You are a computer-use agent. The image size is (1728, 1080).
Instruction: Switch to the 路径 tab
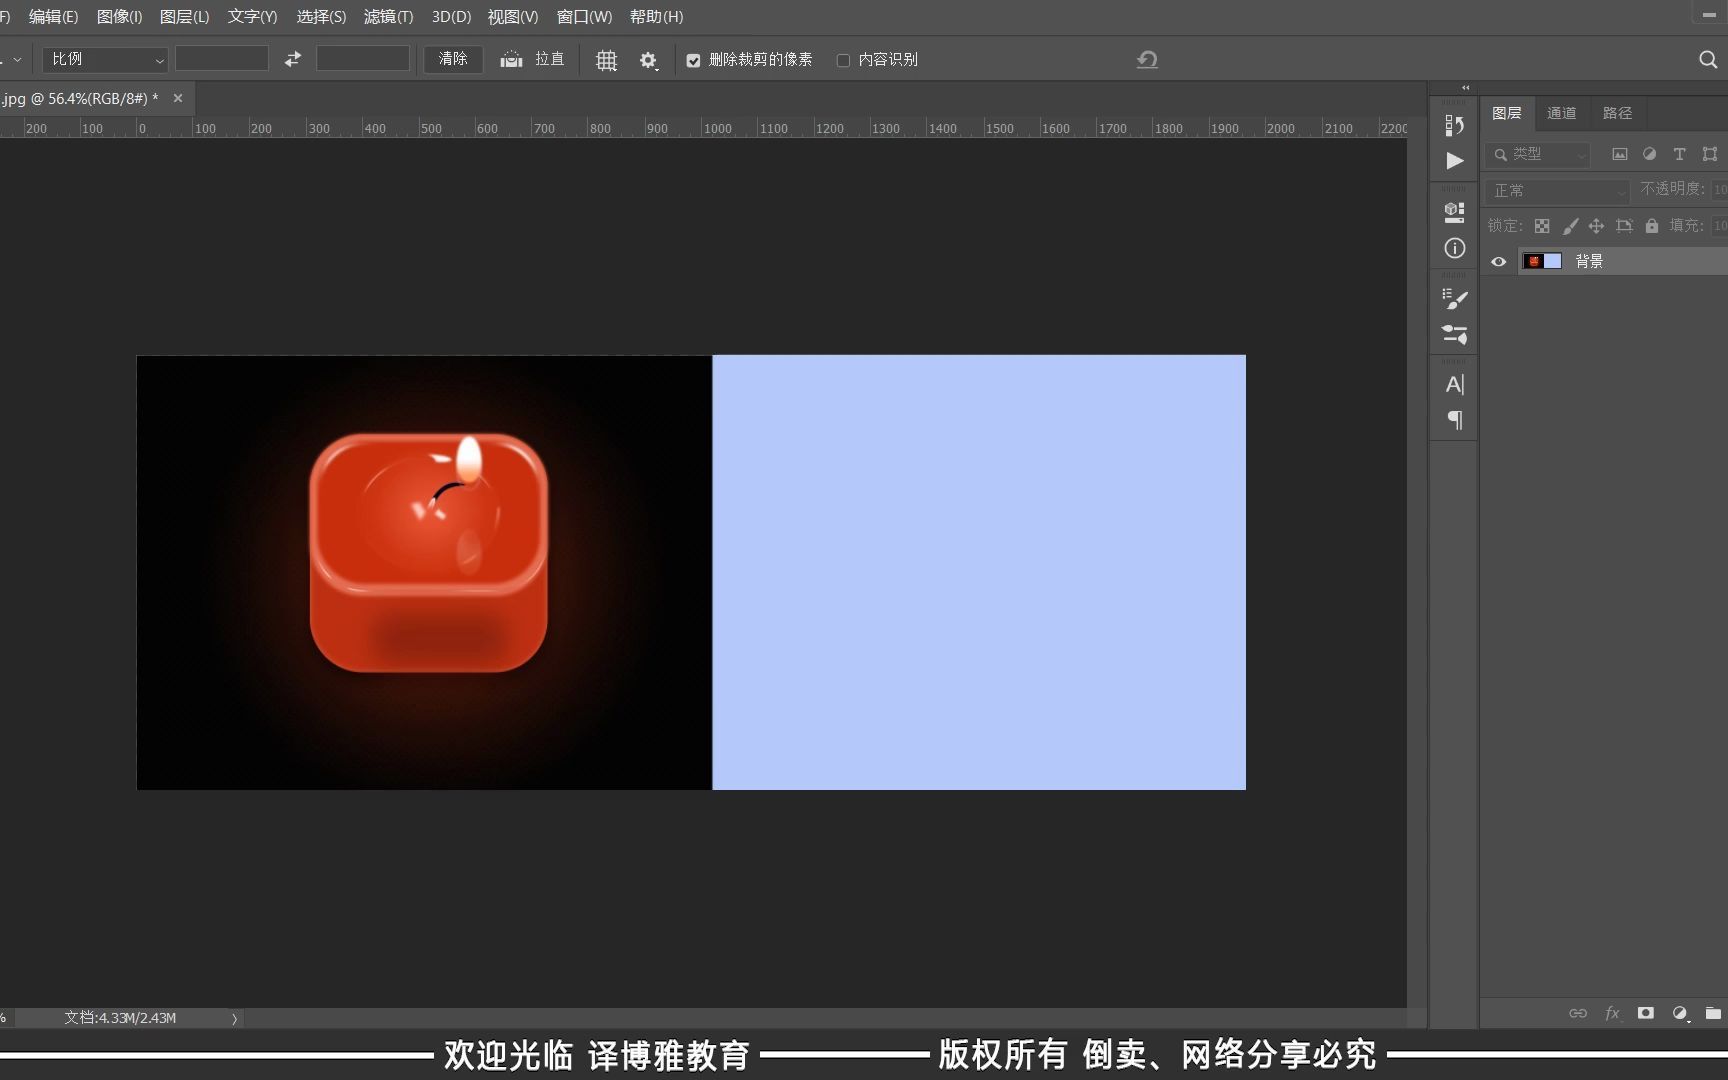pyautogui.click(x=1617, y=113)
